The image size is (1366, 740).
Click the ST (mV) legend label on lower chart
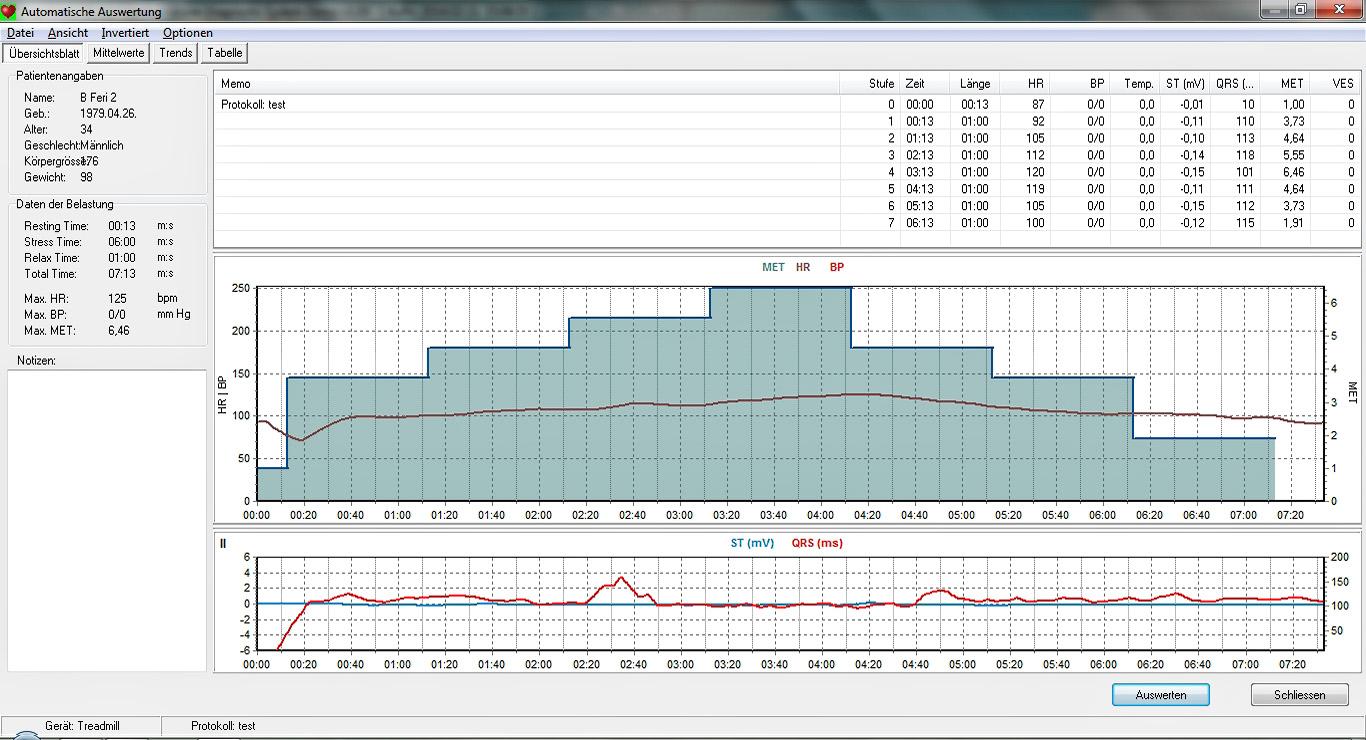point(752,543)
